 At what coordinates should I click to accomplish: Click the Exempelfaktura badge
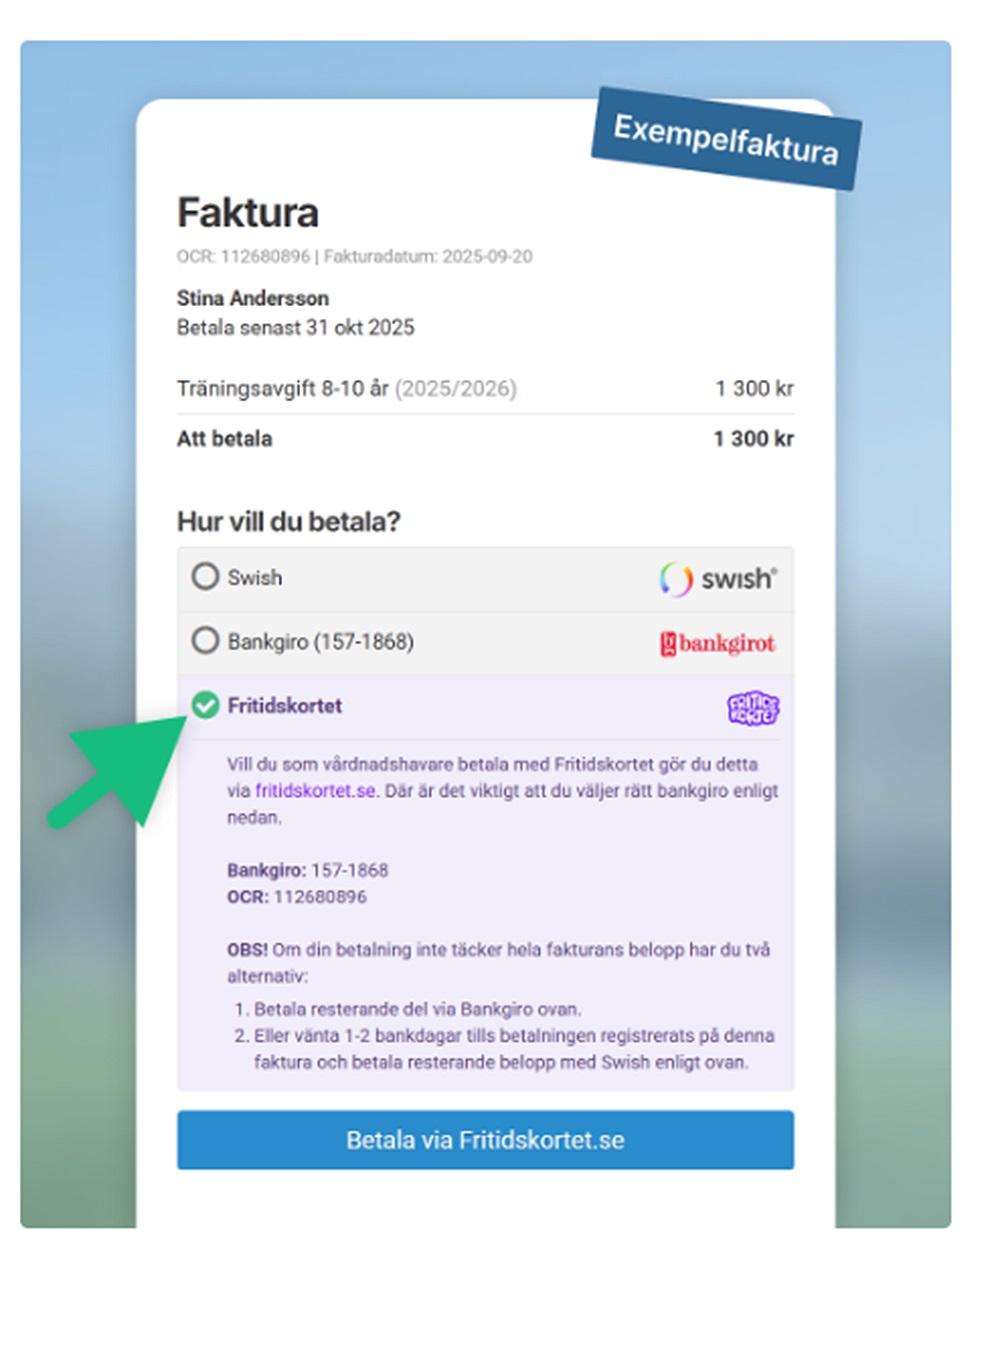tap(726, 138)
